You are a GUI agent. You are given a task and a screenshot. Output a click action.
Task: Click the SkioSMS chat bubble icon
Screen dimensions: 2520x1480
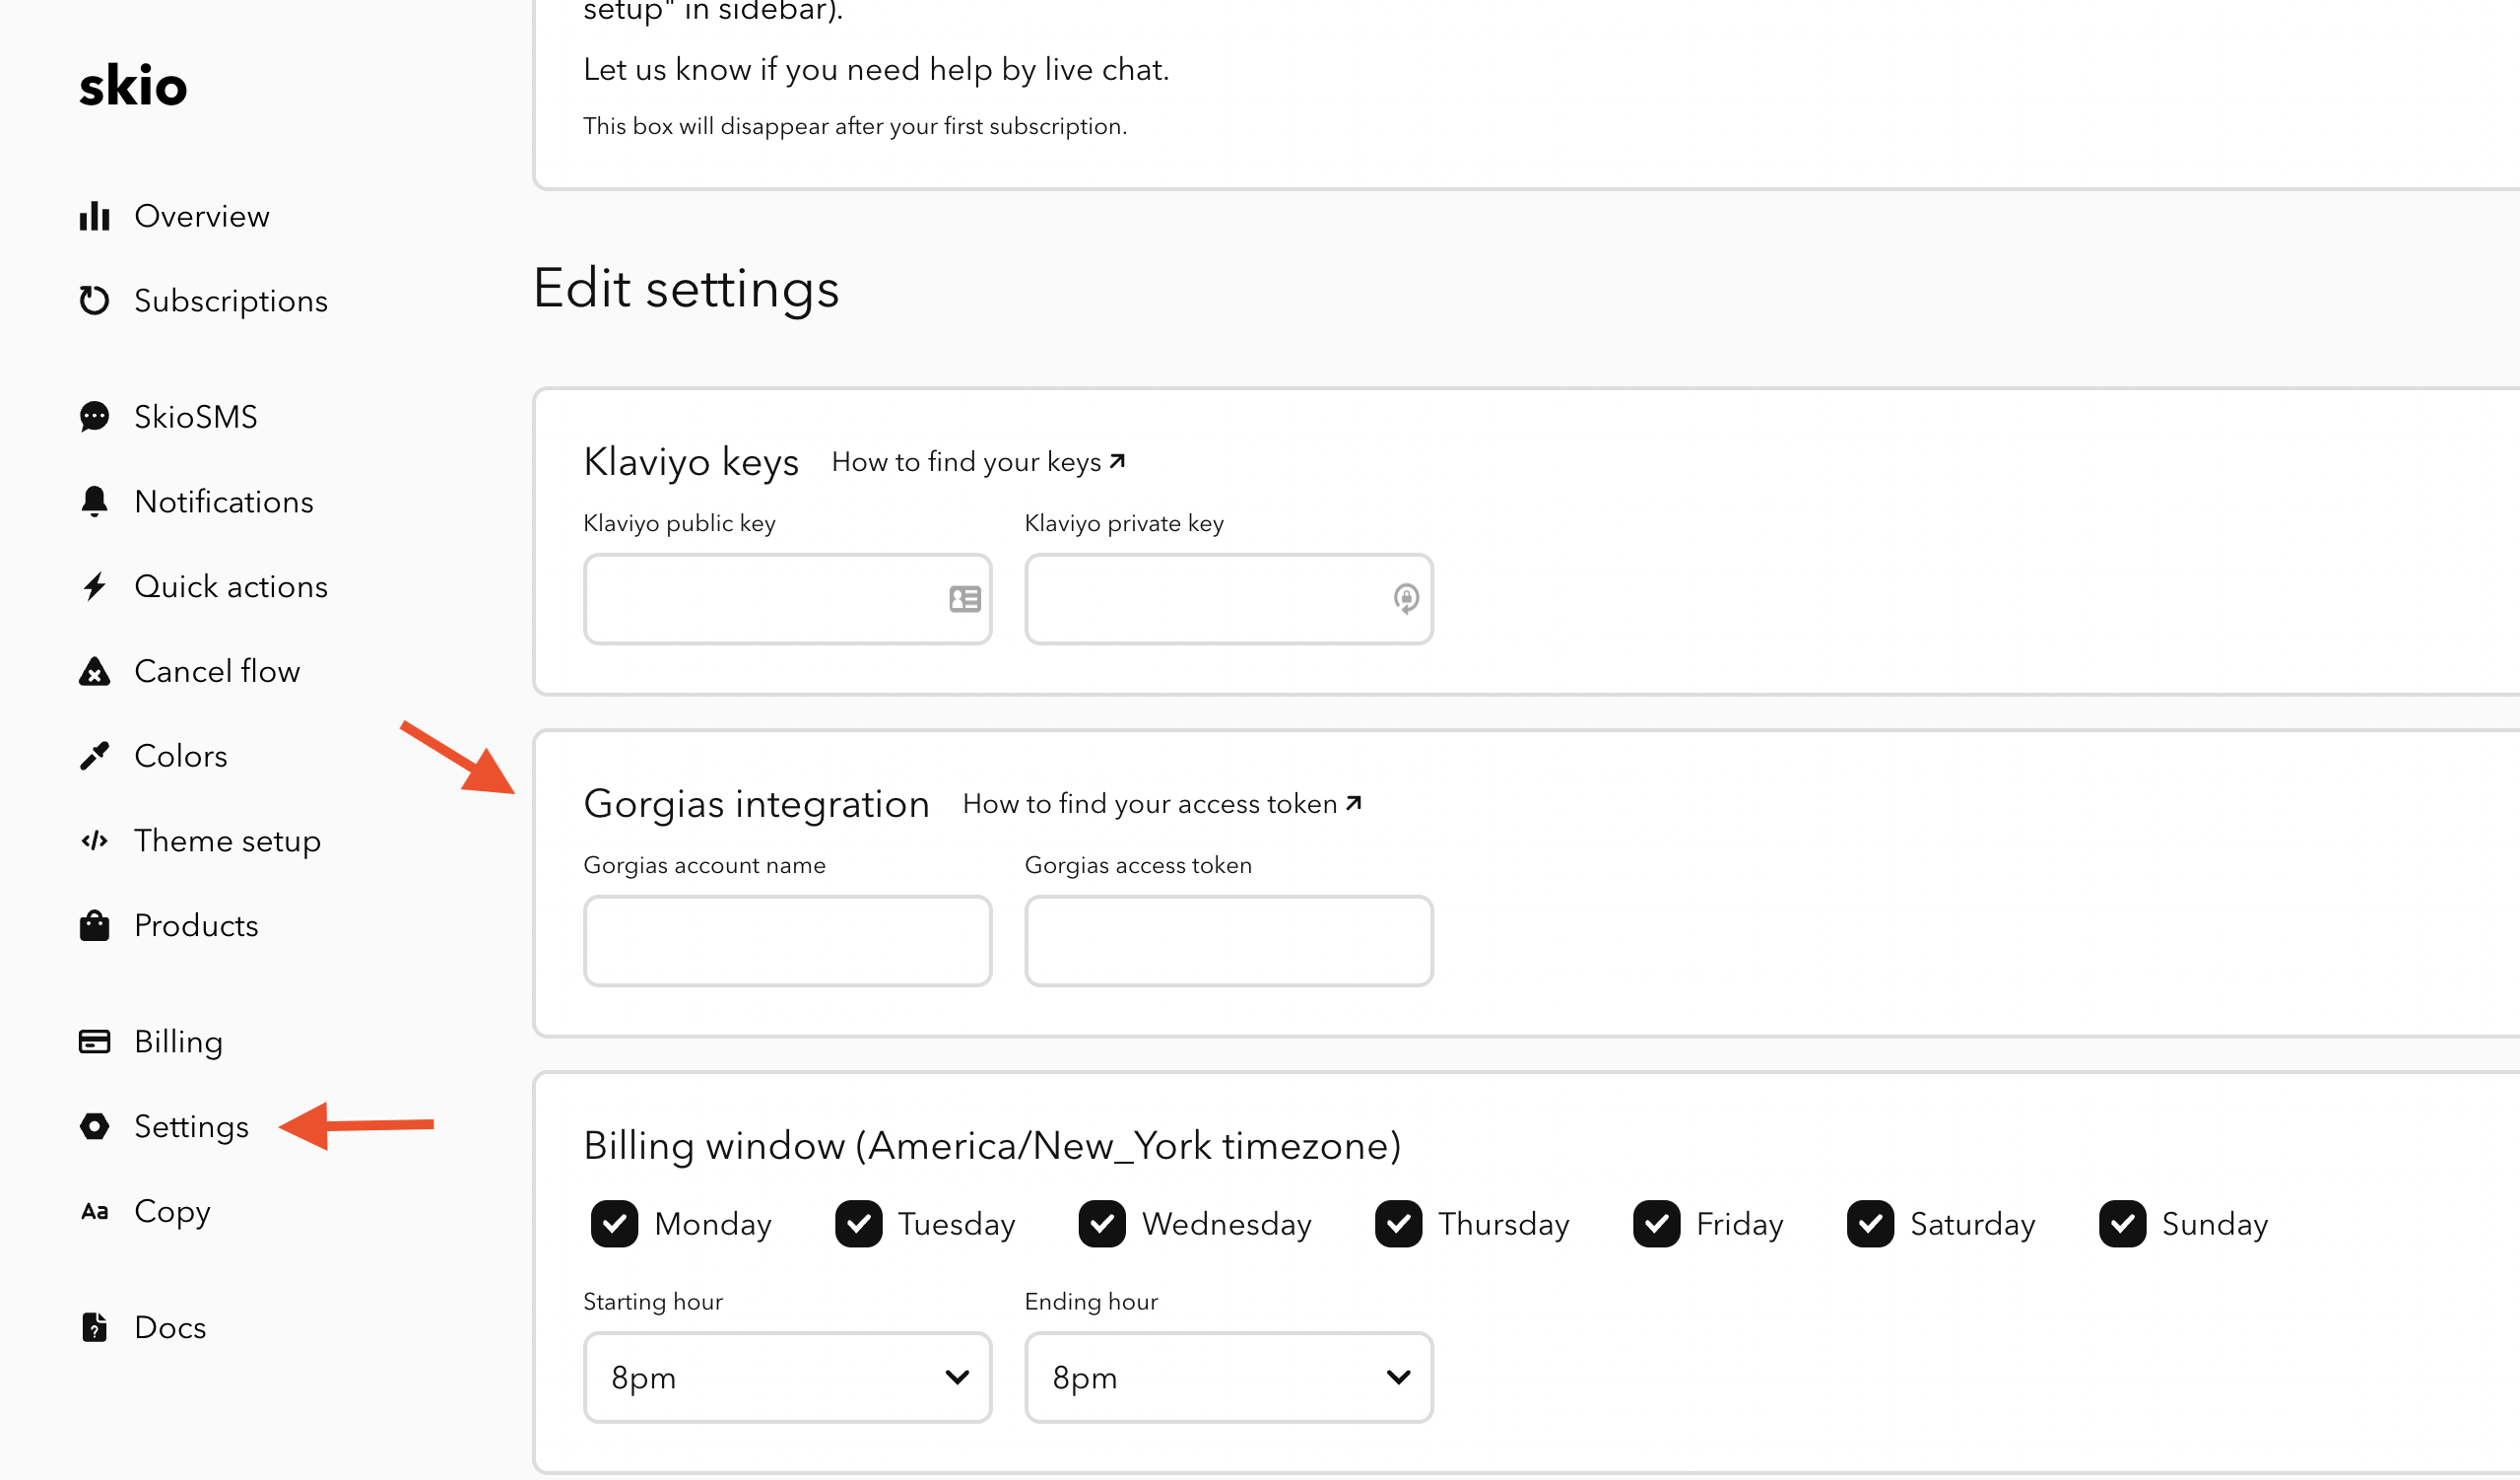coord(95,416)
